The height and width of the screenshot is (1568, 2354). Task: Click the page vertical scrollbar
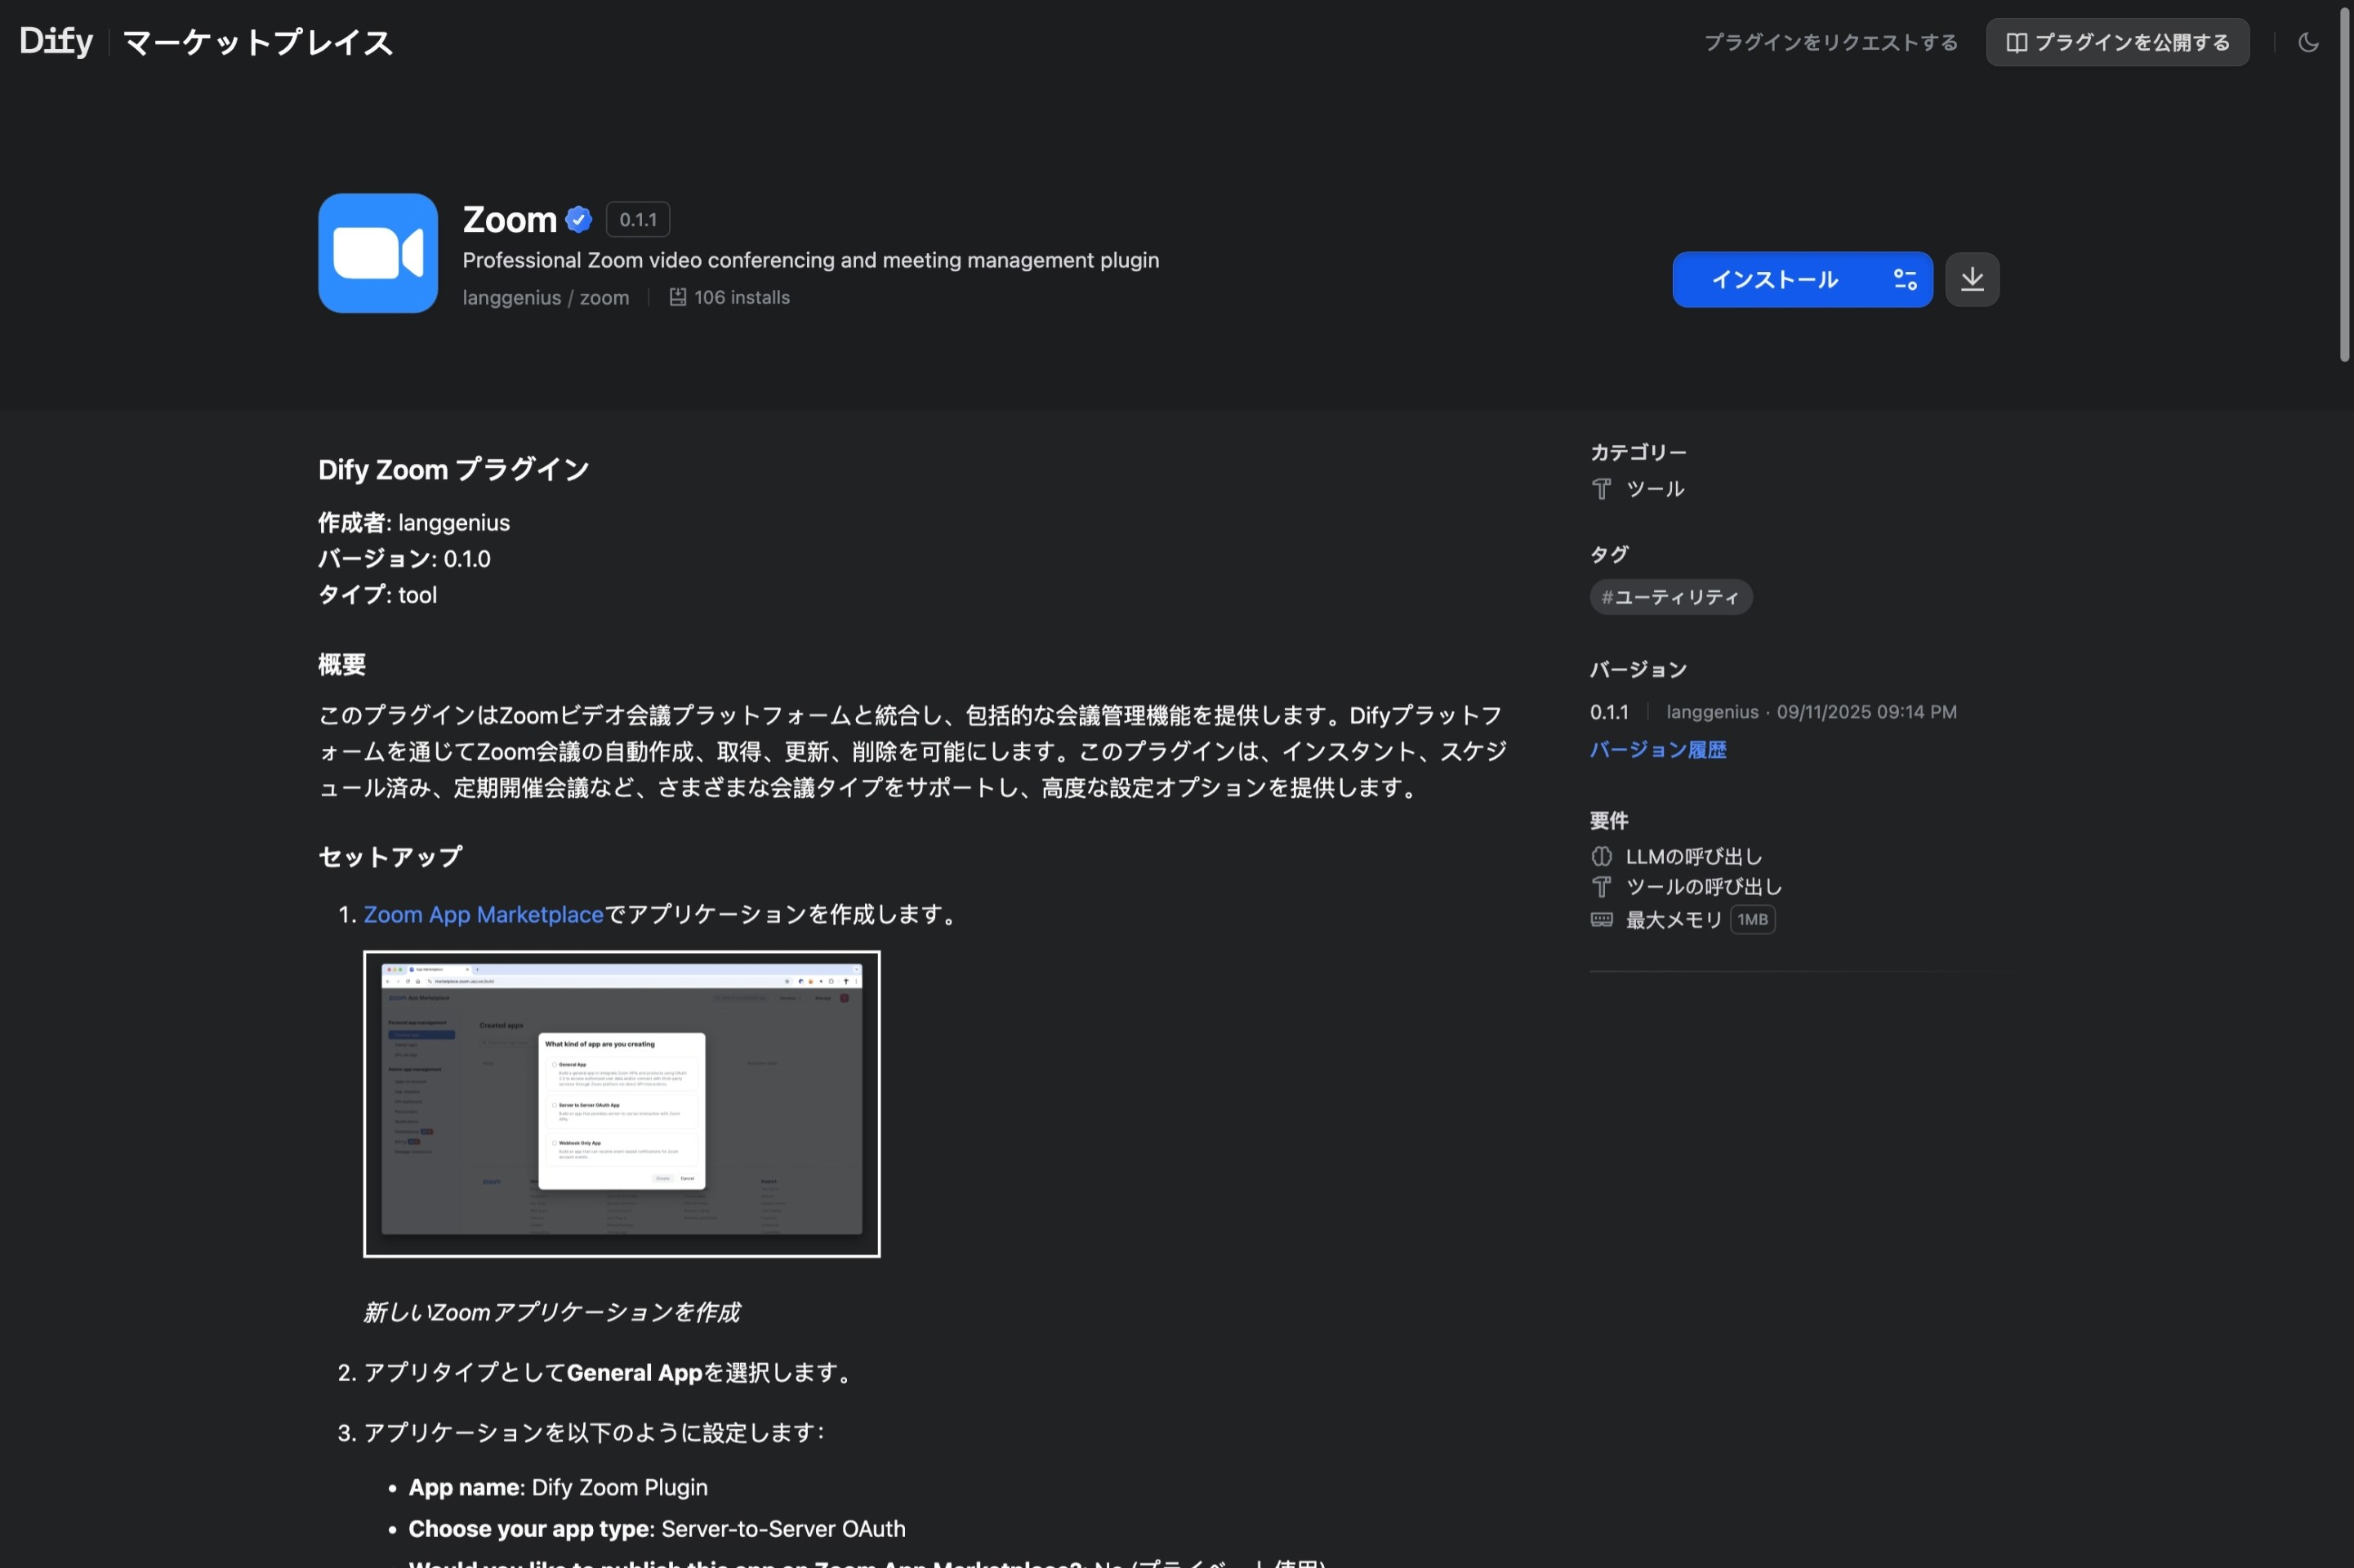click(2343, 185)
